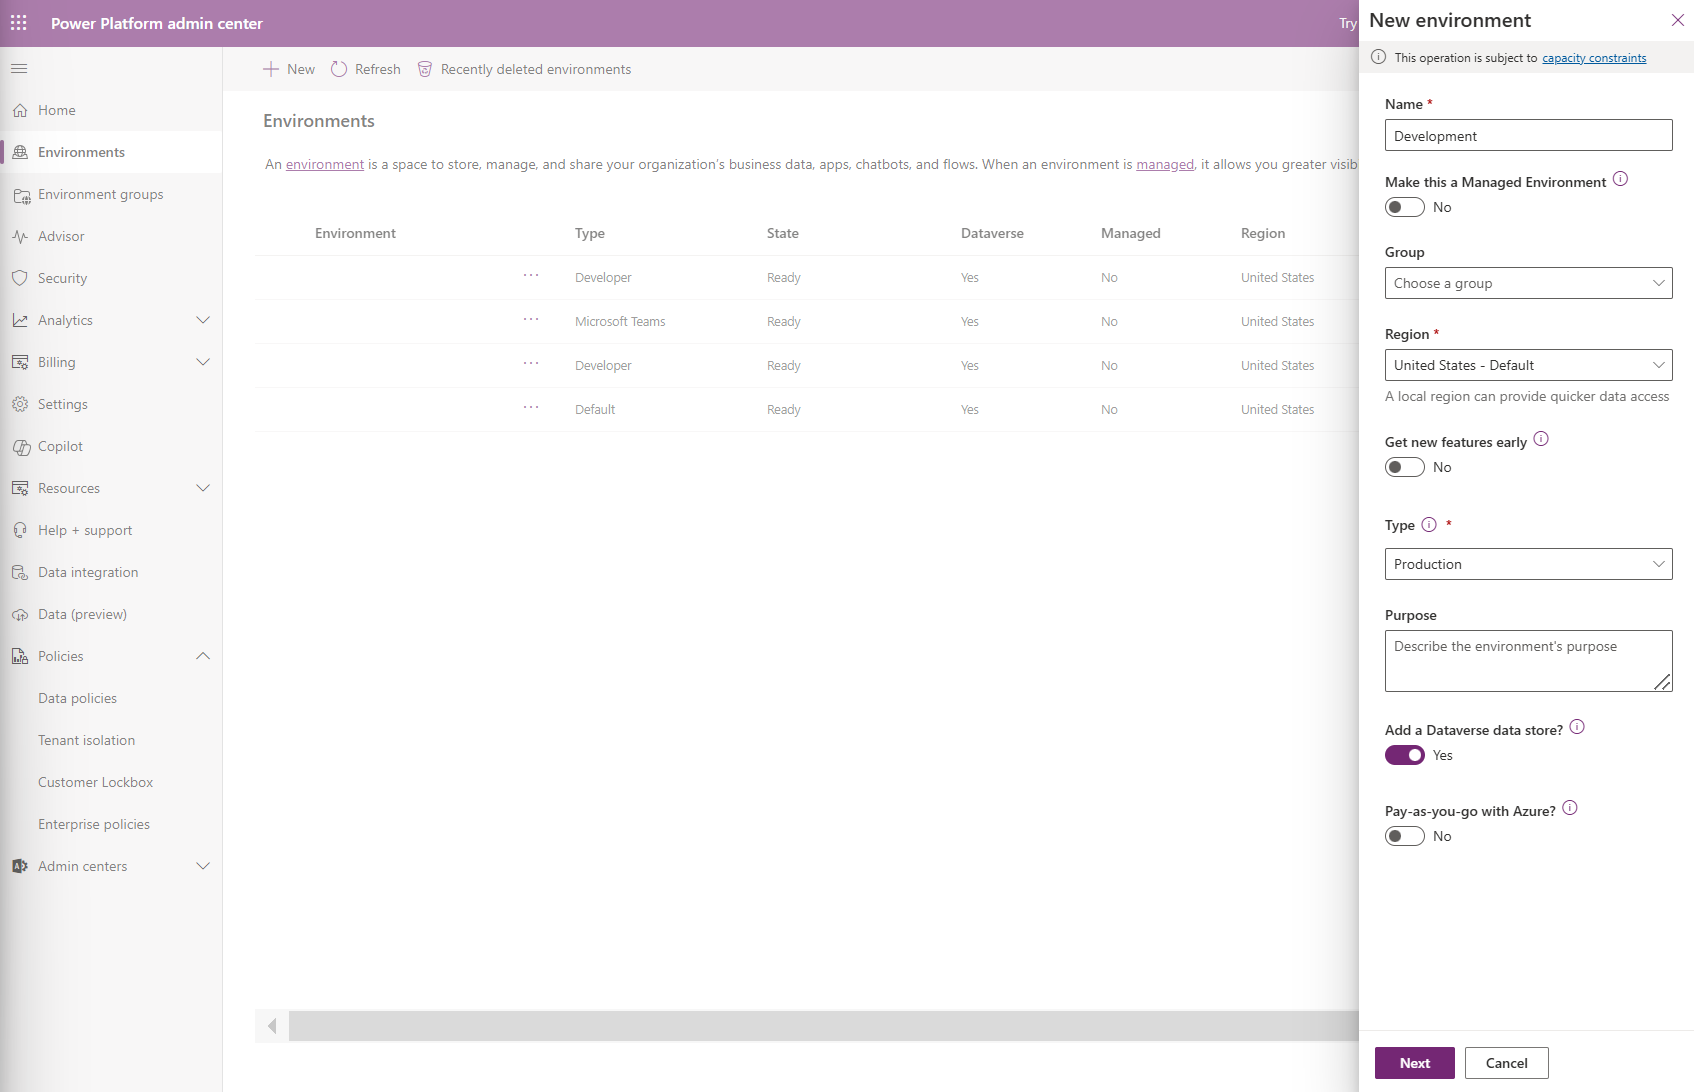Open the info tooltip next to Type
The height and width of the screenshot is (1092, 1694).
point(1428,524)
